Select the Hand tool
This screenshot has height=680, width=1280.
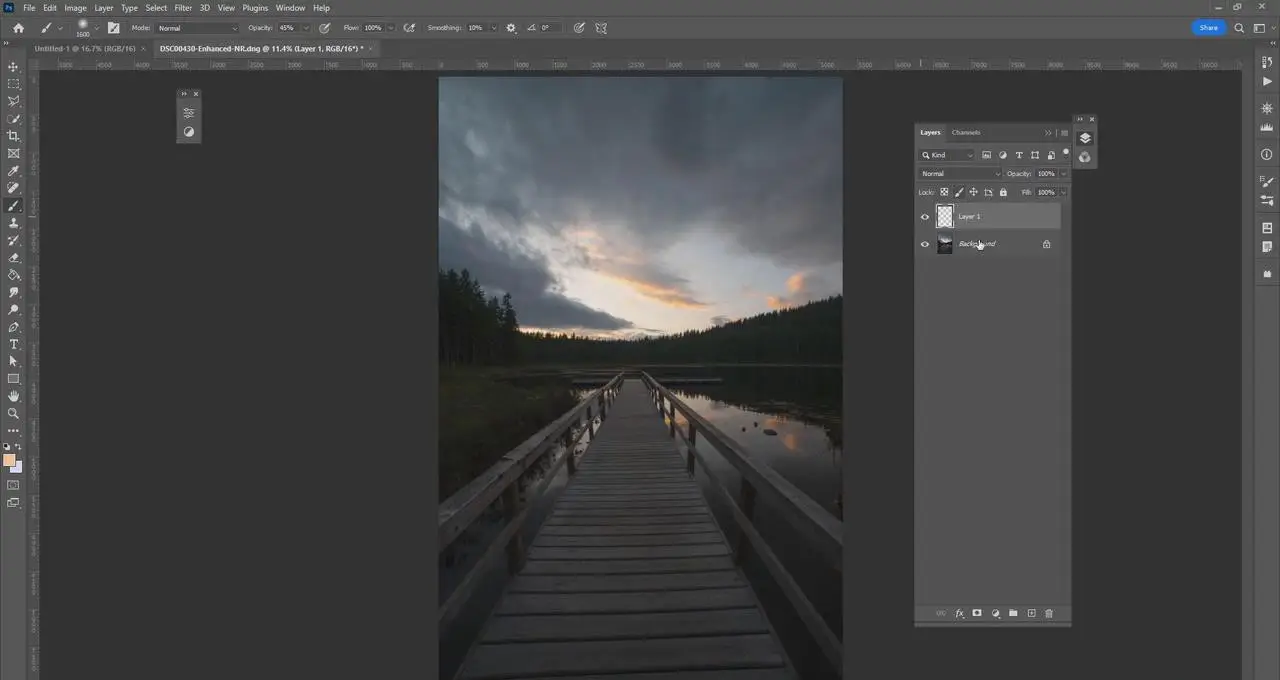click(13, 396)
